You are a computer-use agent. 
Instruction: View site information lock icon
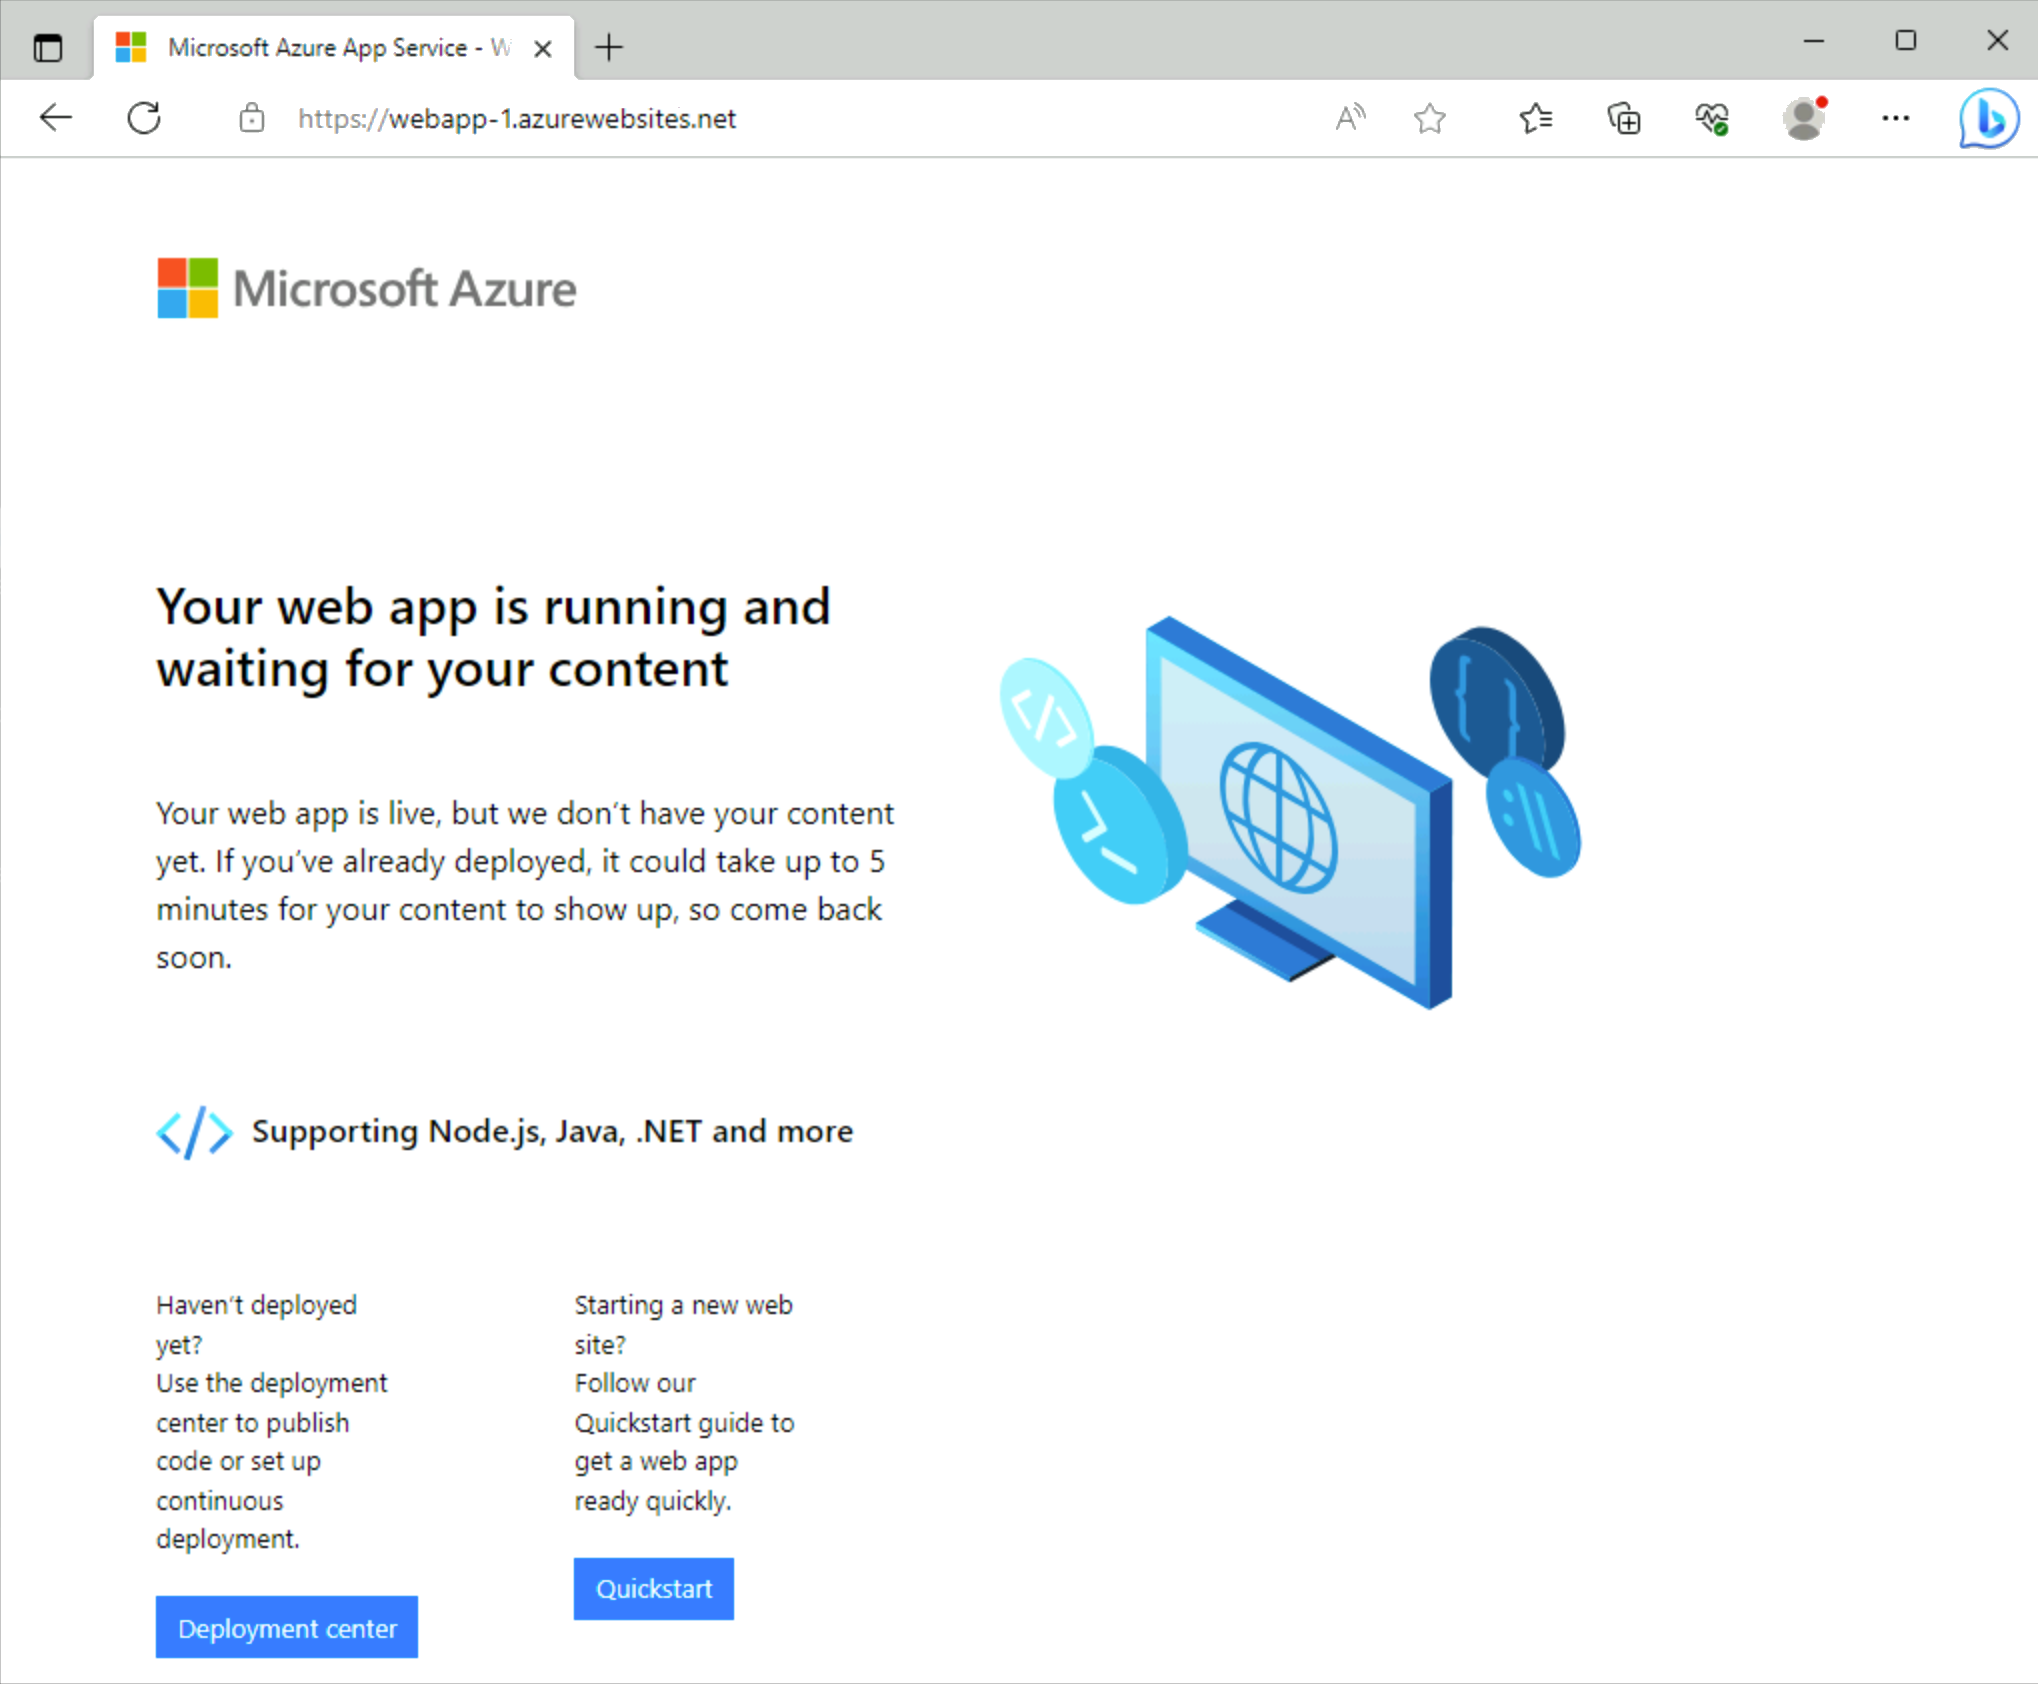pyautogui.click(x=252, y=118)
